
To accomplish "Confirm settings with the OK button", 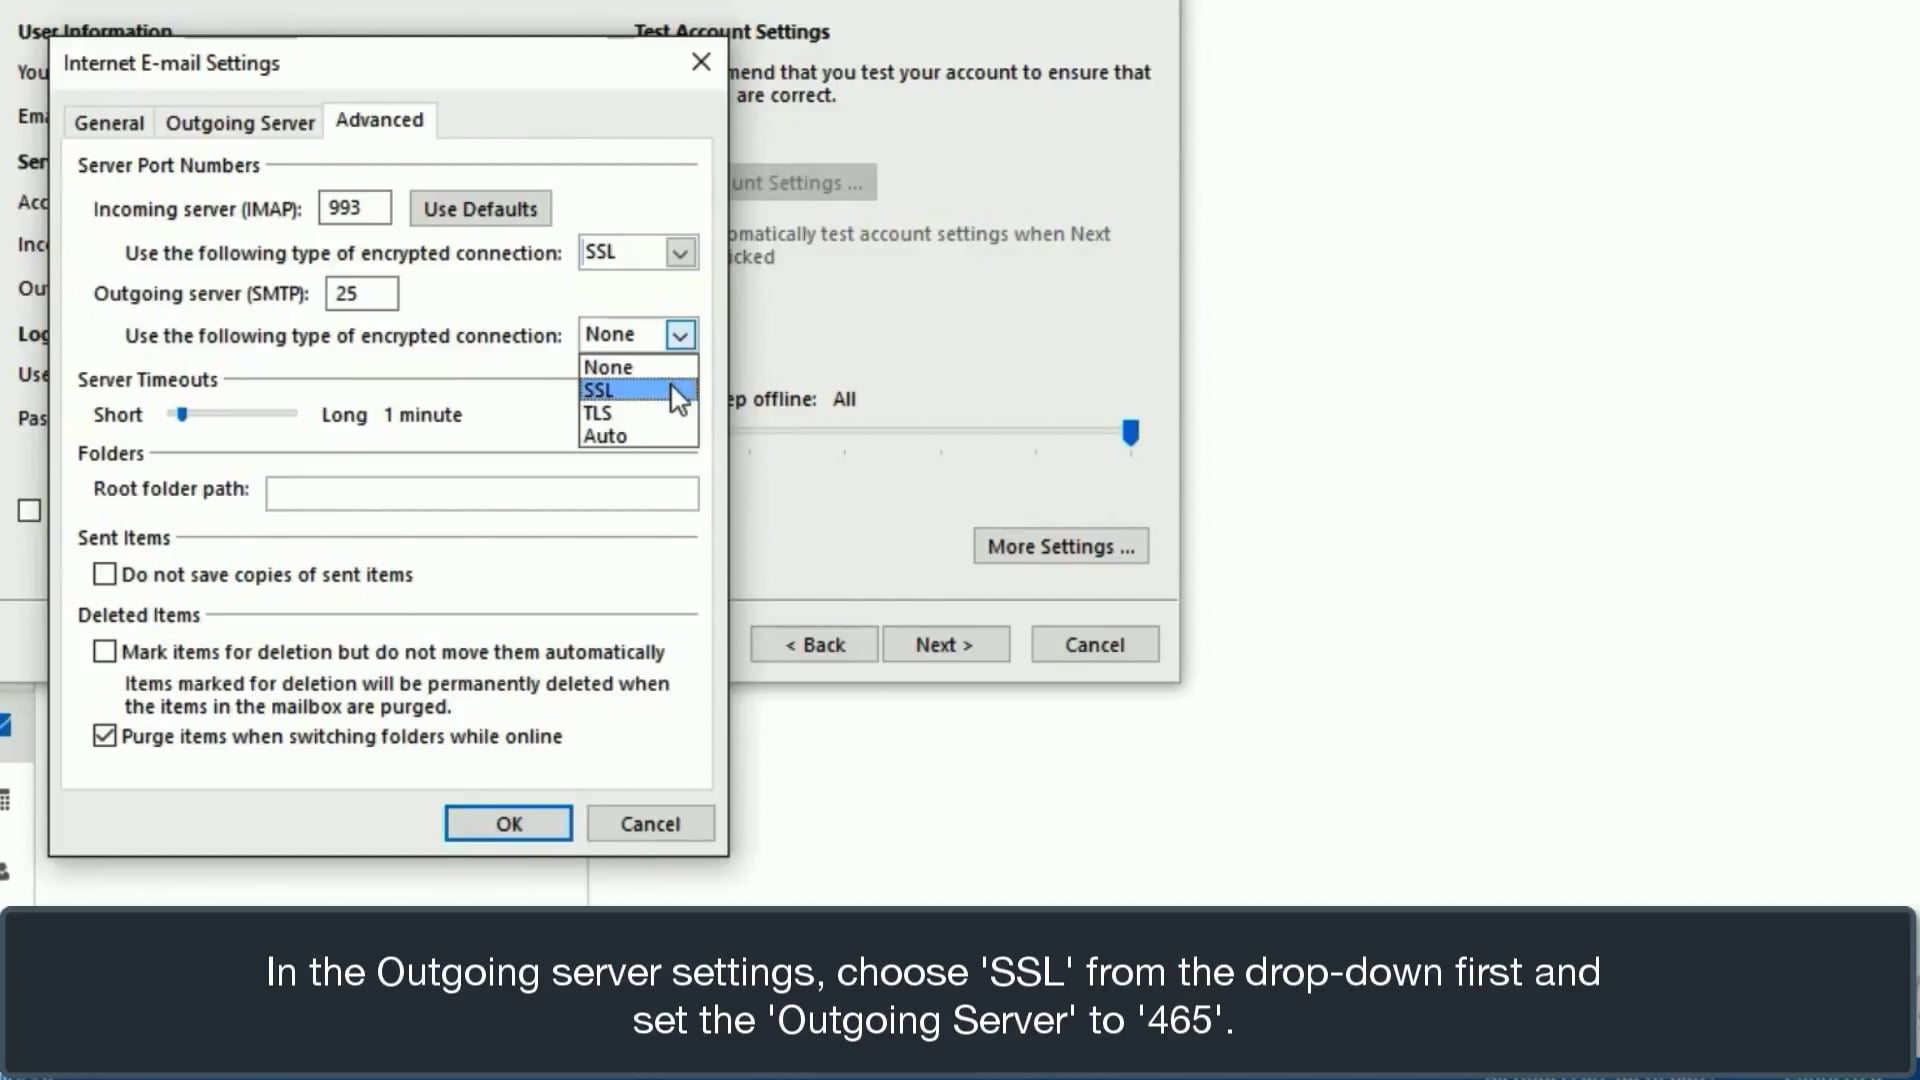I will [x=508, y=824].
